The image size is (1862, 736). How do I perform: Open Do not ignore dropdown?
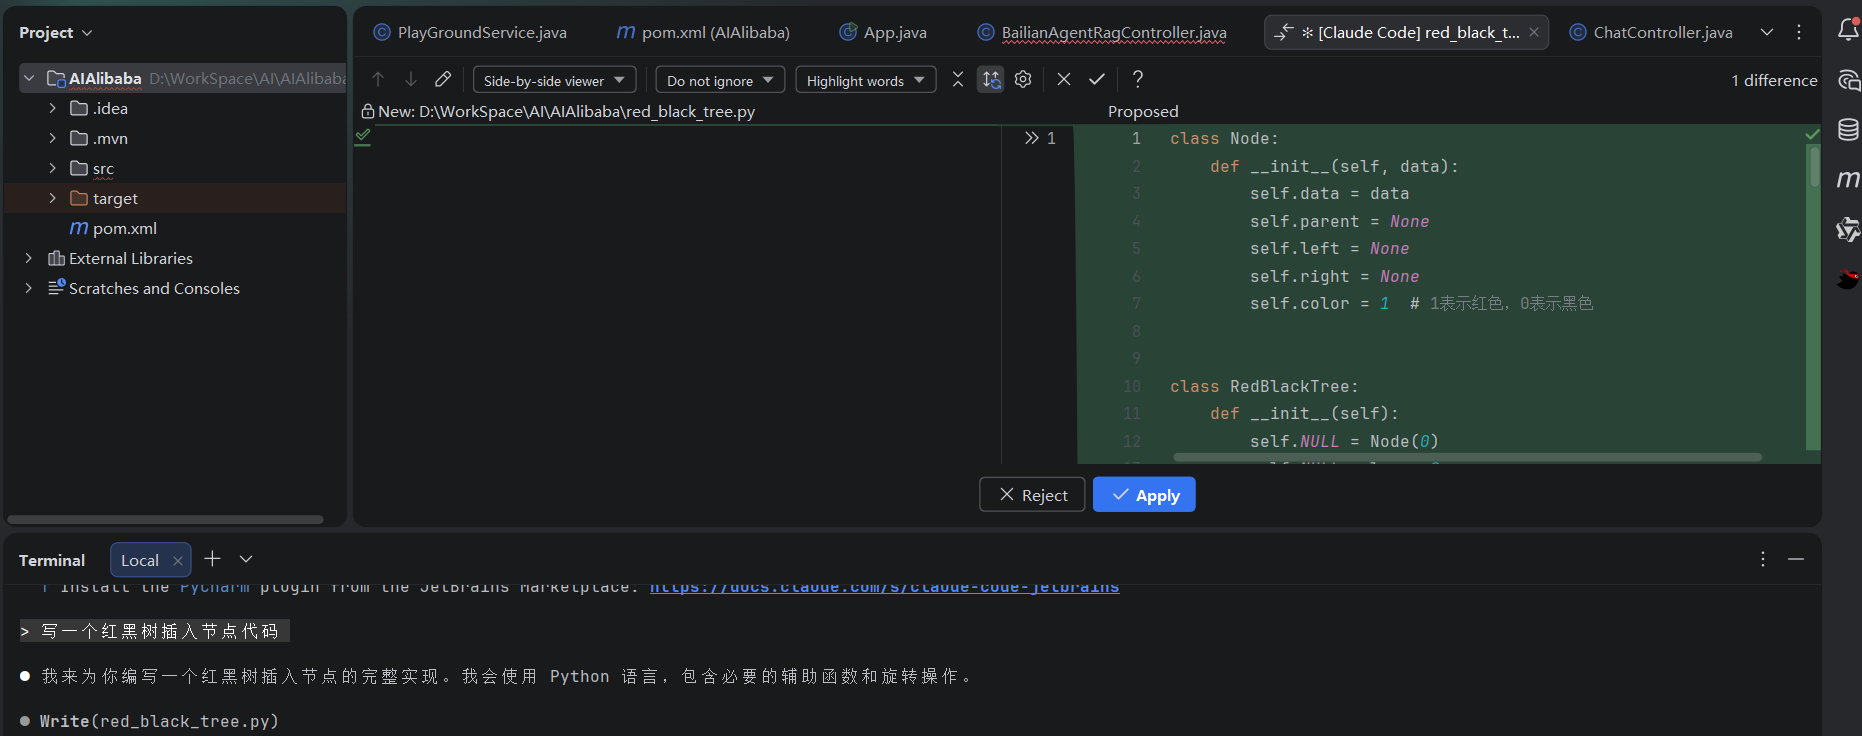(720, 80)
